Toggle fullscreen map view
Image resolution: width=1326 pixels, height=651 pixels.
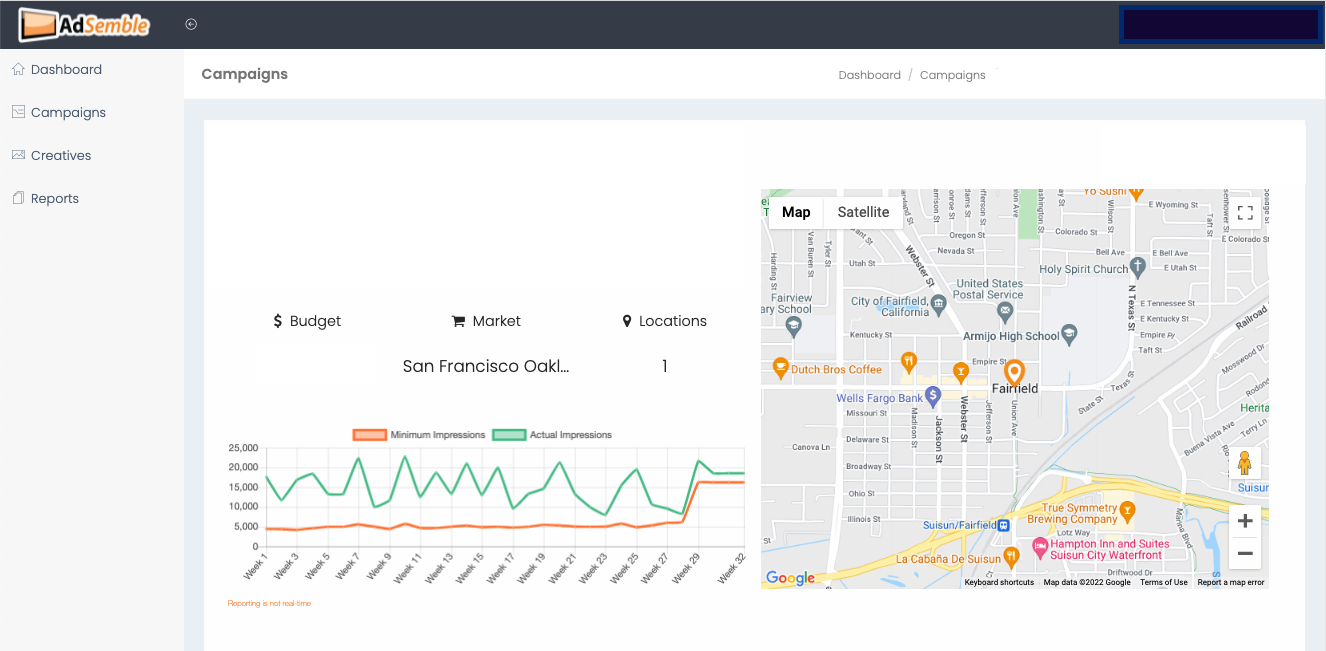[1245, 213]
